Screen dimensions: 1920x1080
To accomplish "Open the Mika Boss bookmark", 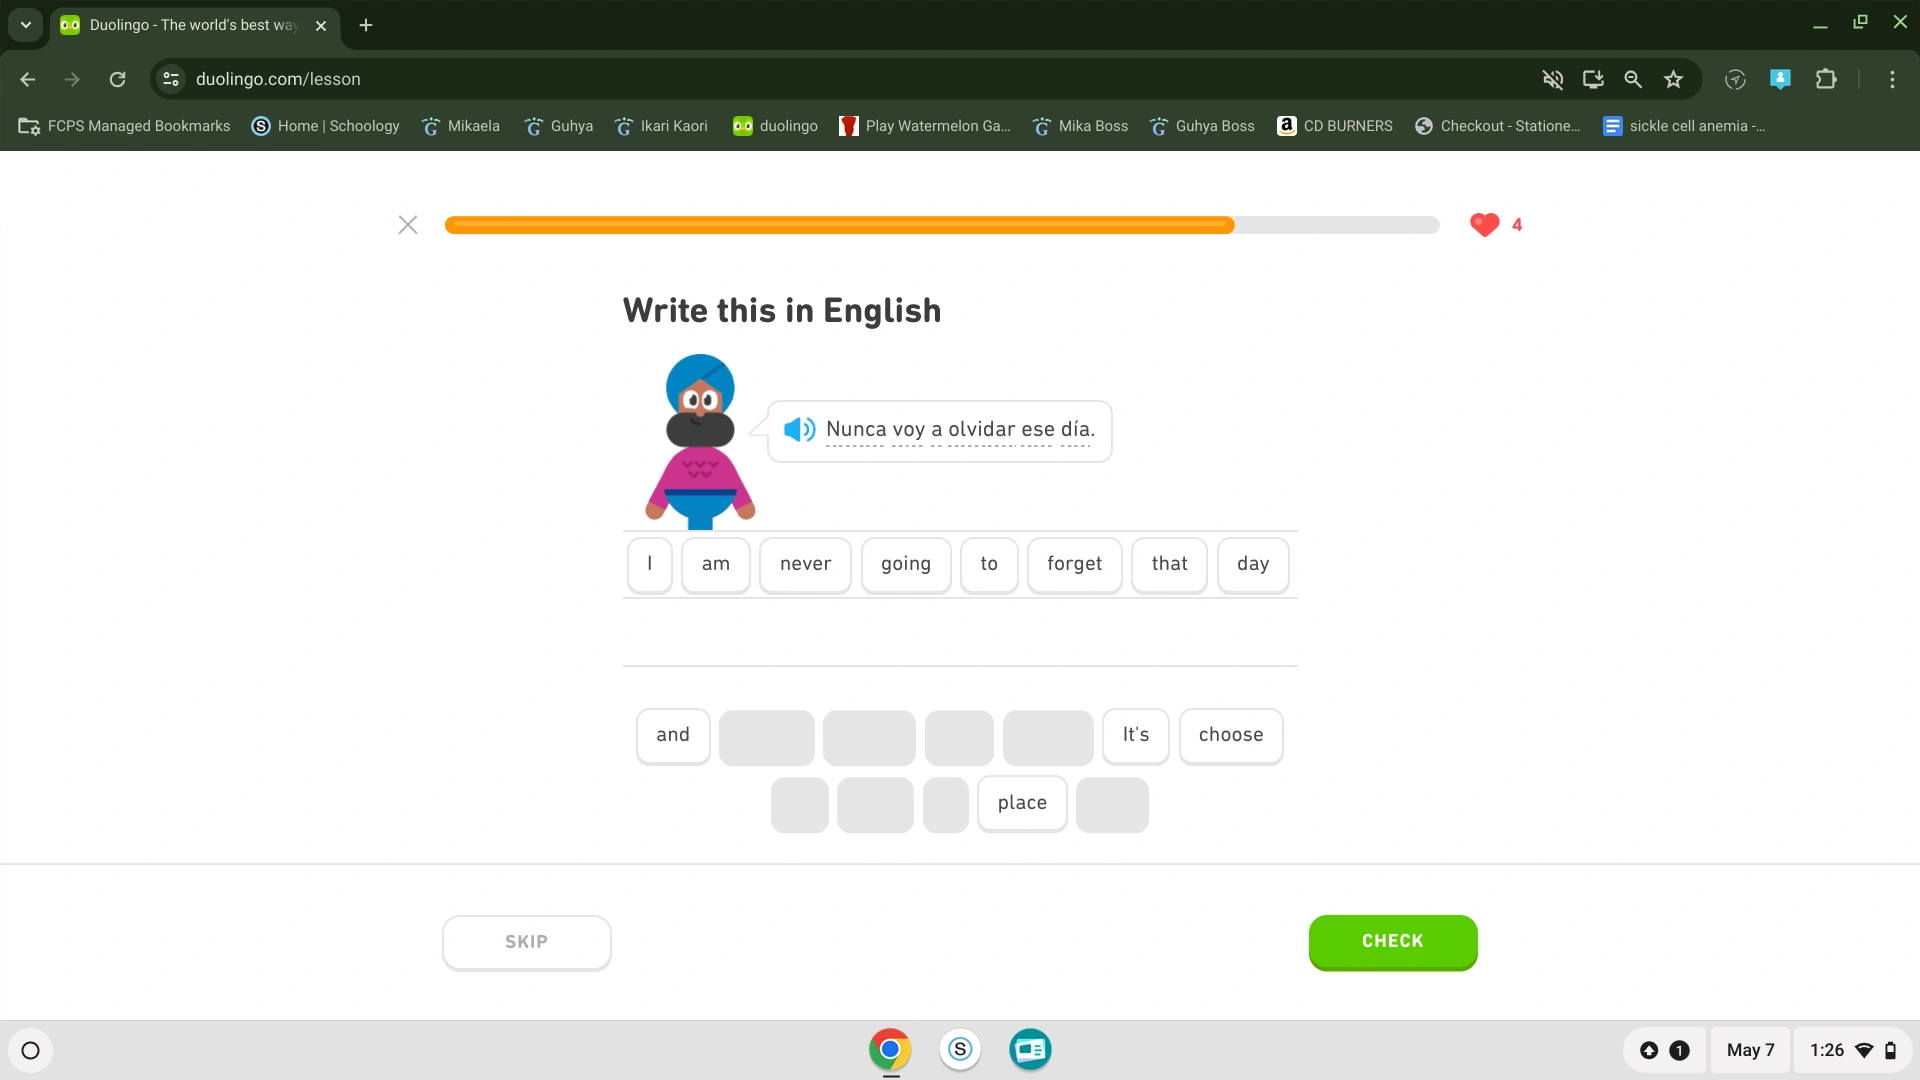I will point(1079,125).
